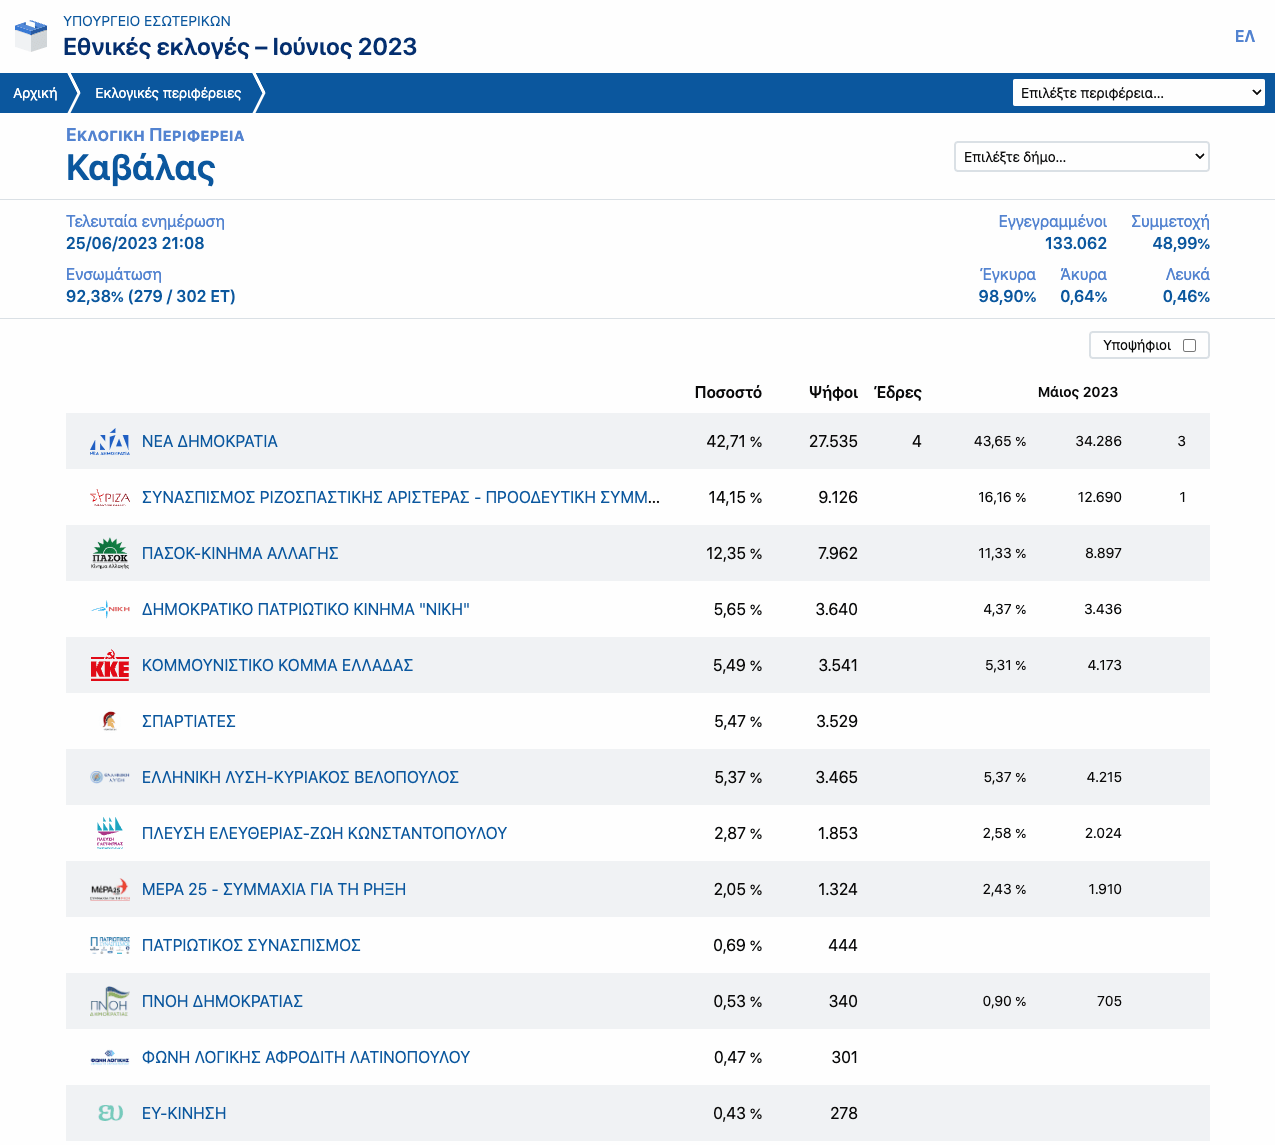Open ΠΑΣΟΚ-ΚΙΝΗΜΑ ΑΛΛΑΓΗΣ party link
This screenshot has height=1145, width=1275.
pyautogui.click(x=240, y=553)
